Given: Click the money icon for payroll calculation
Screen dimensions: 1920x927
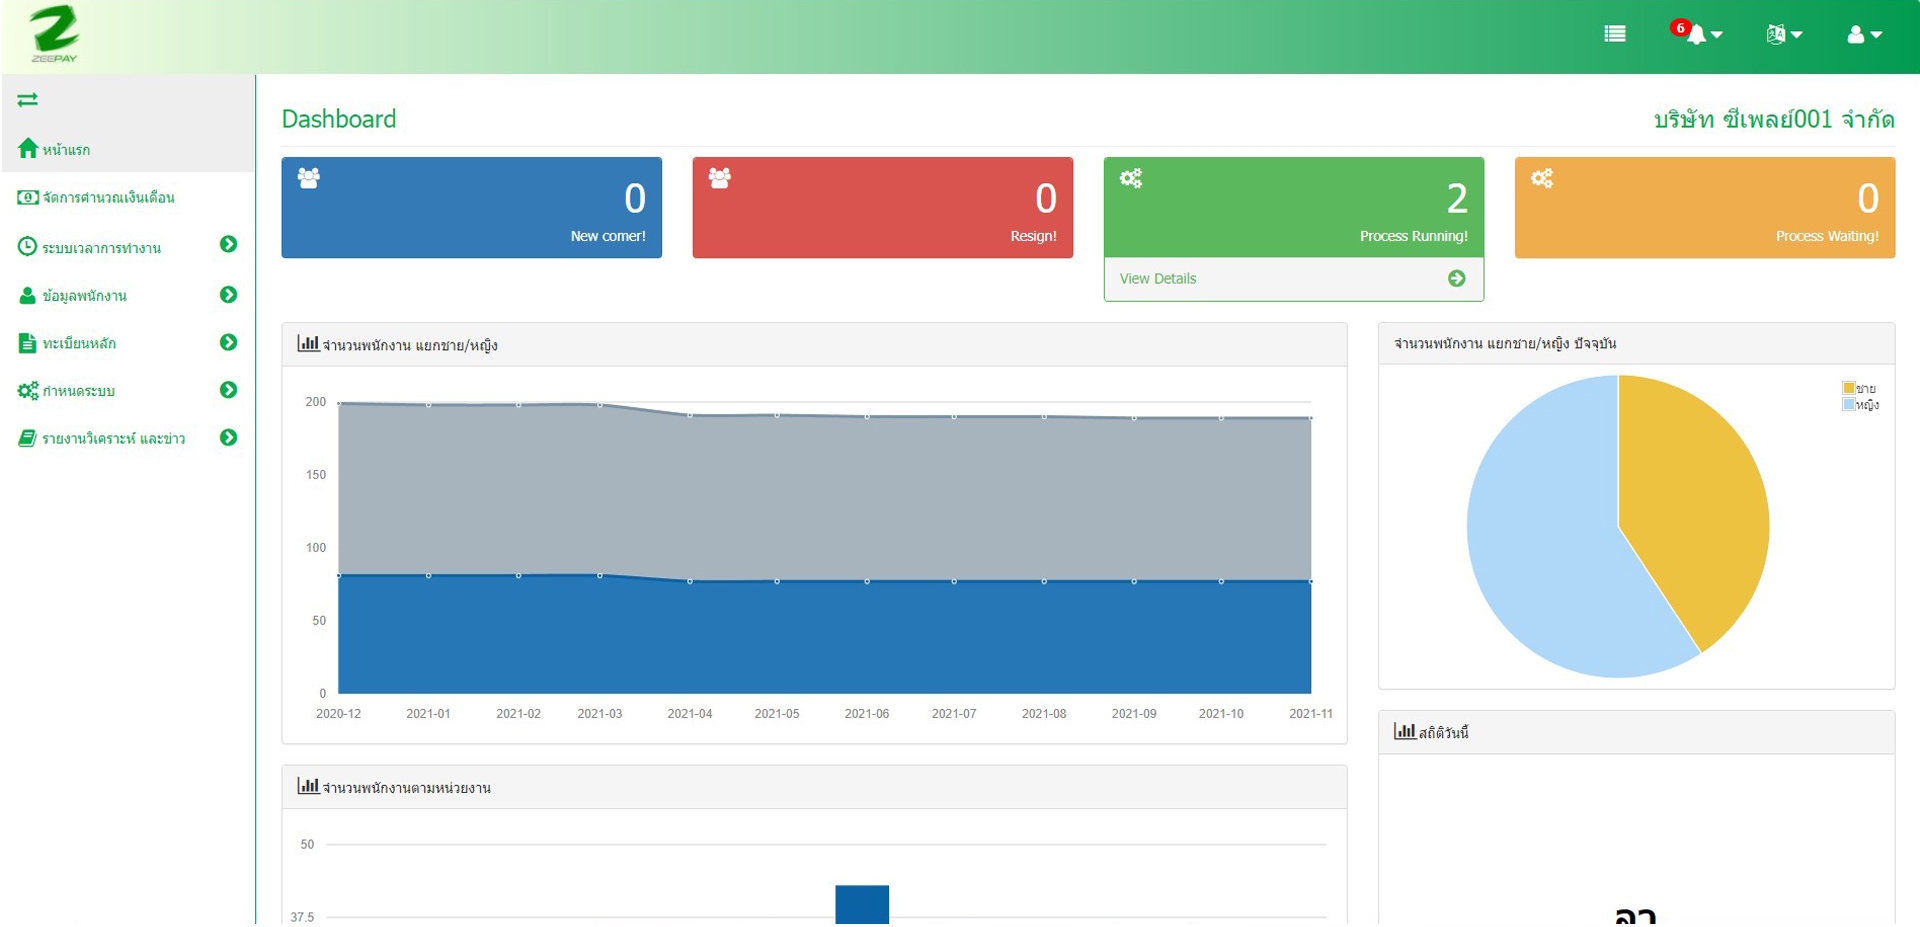Looking at the screenshot, I should click(28, 197).
